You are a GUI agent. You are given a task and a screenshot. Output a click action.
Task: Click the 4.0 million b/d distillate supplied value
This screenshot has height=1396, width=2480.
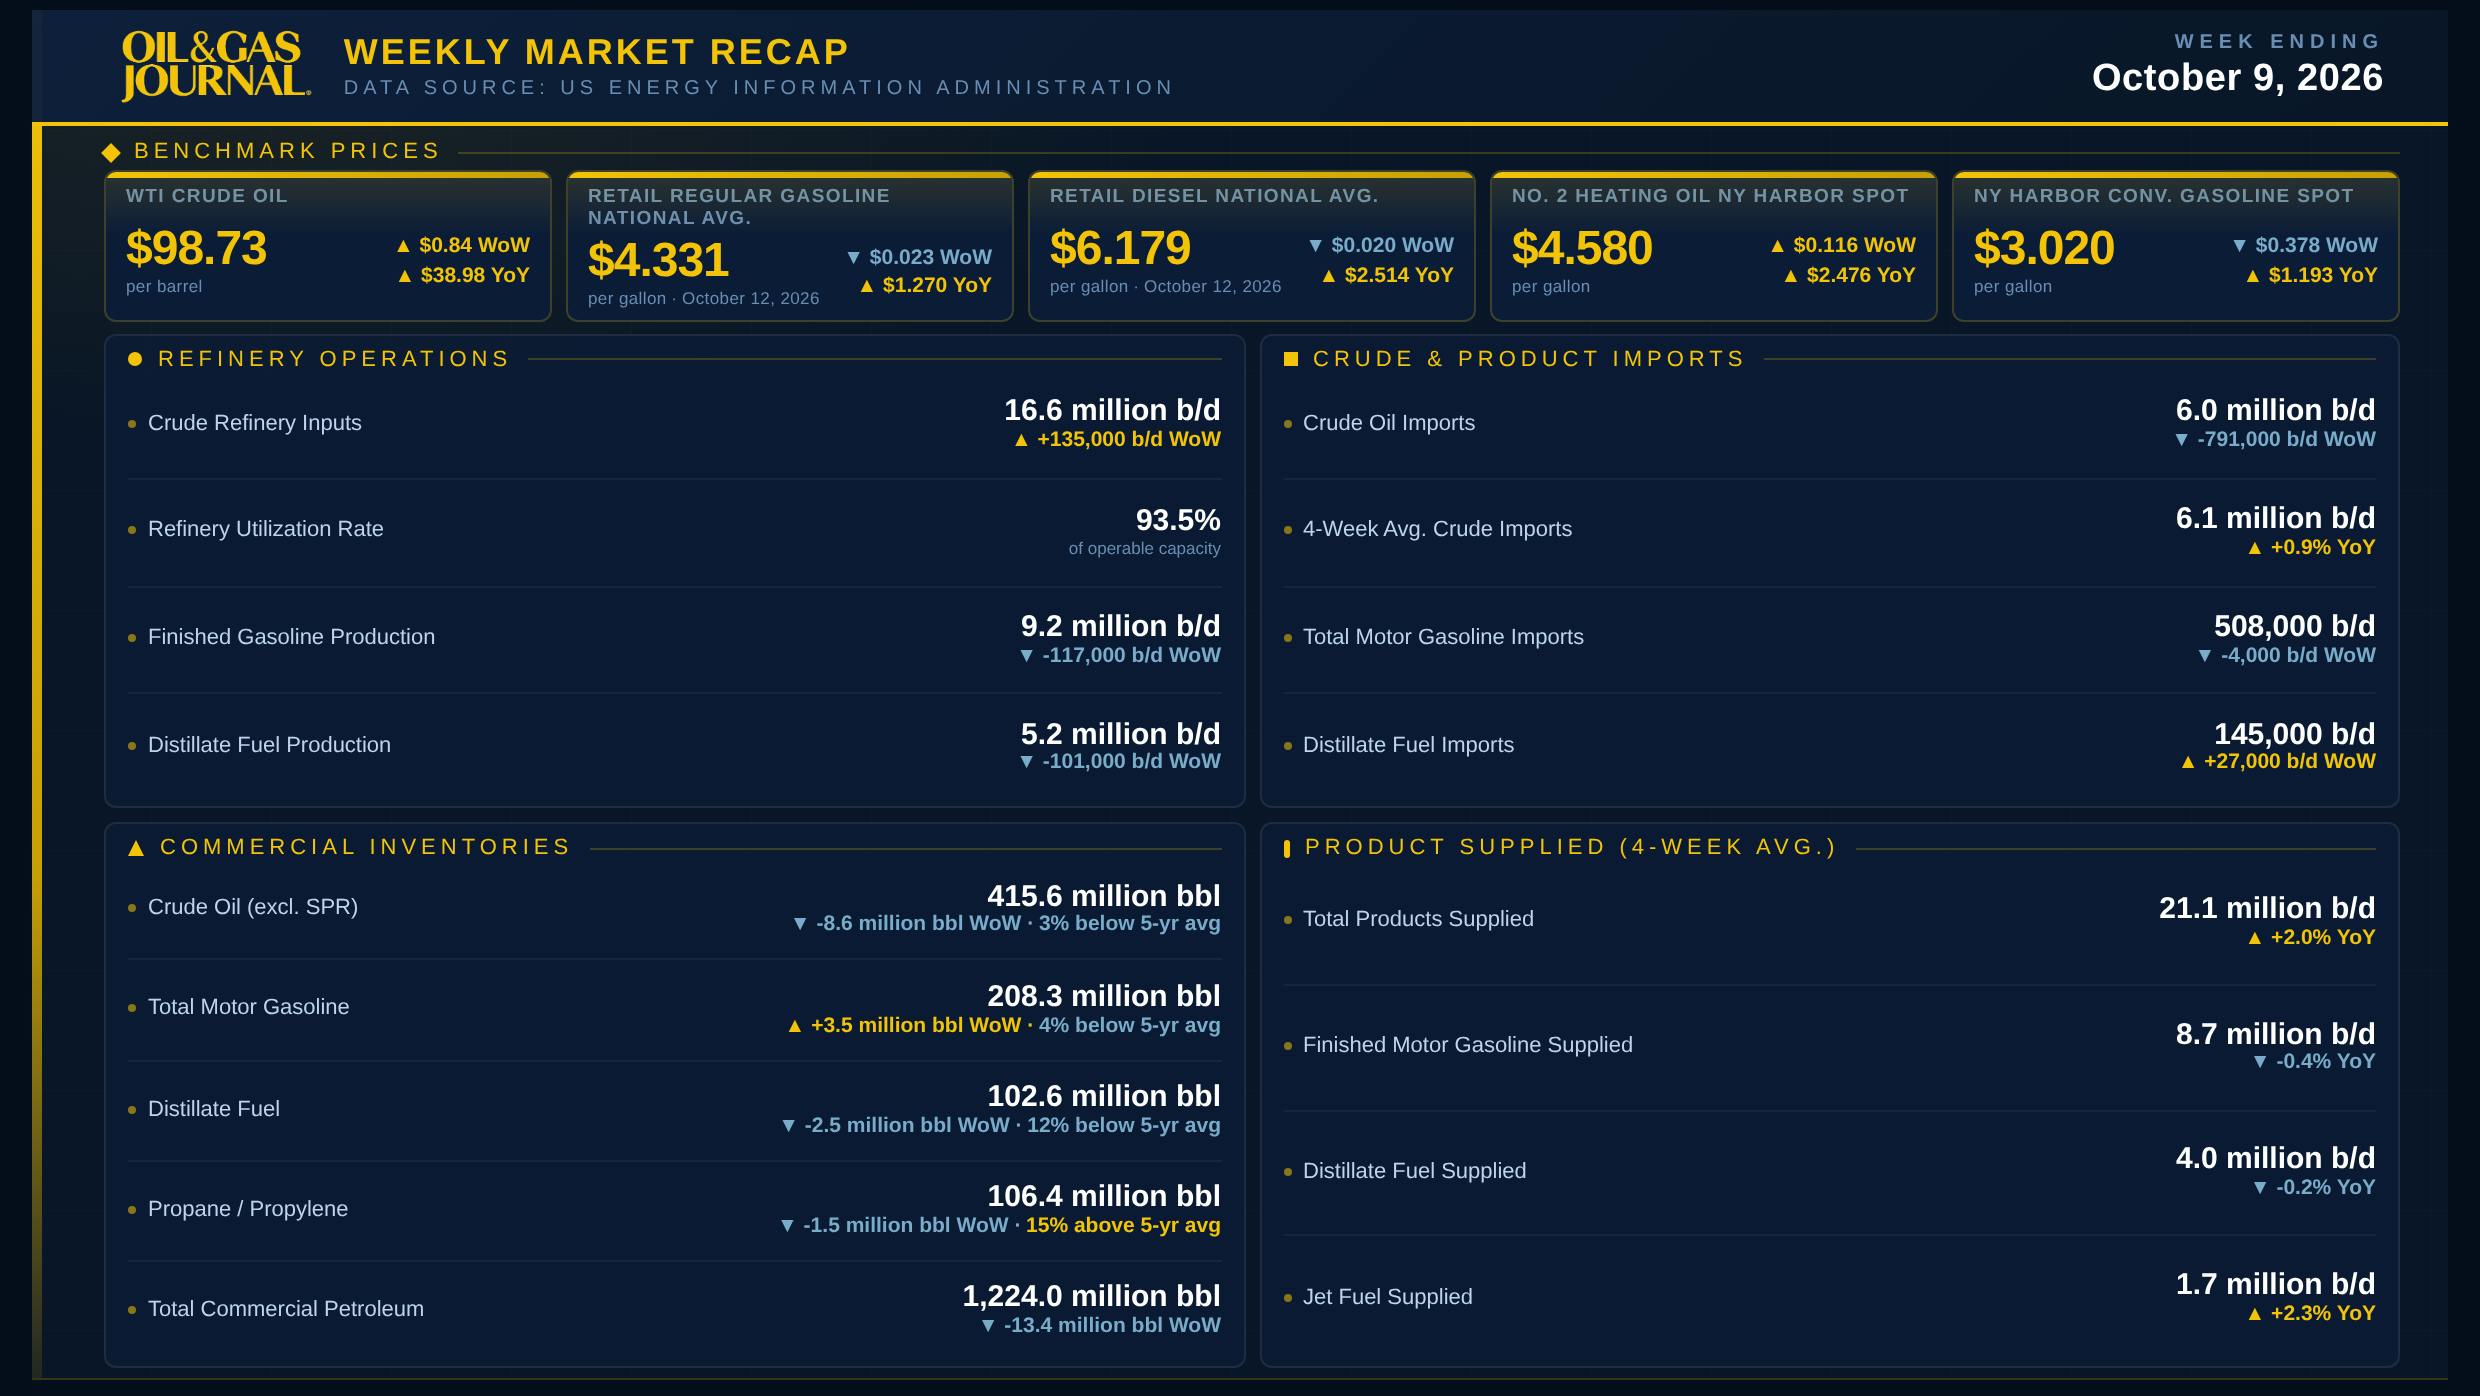click(x=2275, y=1158)
